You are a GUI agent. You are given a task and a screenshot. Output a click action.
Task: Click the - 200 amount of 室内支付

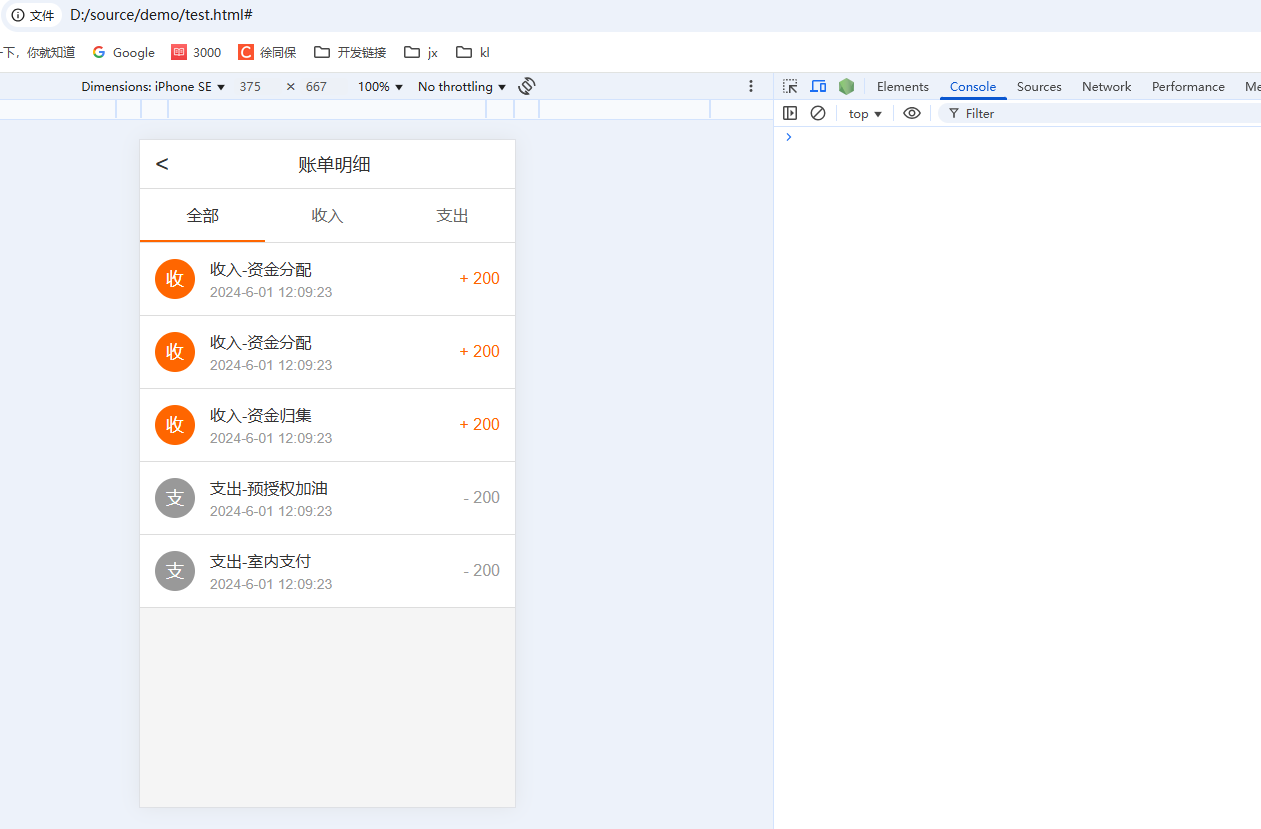point(481,570)
